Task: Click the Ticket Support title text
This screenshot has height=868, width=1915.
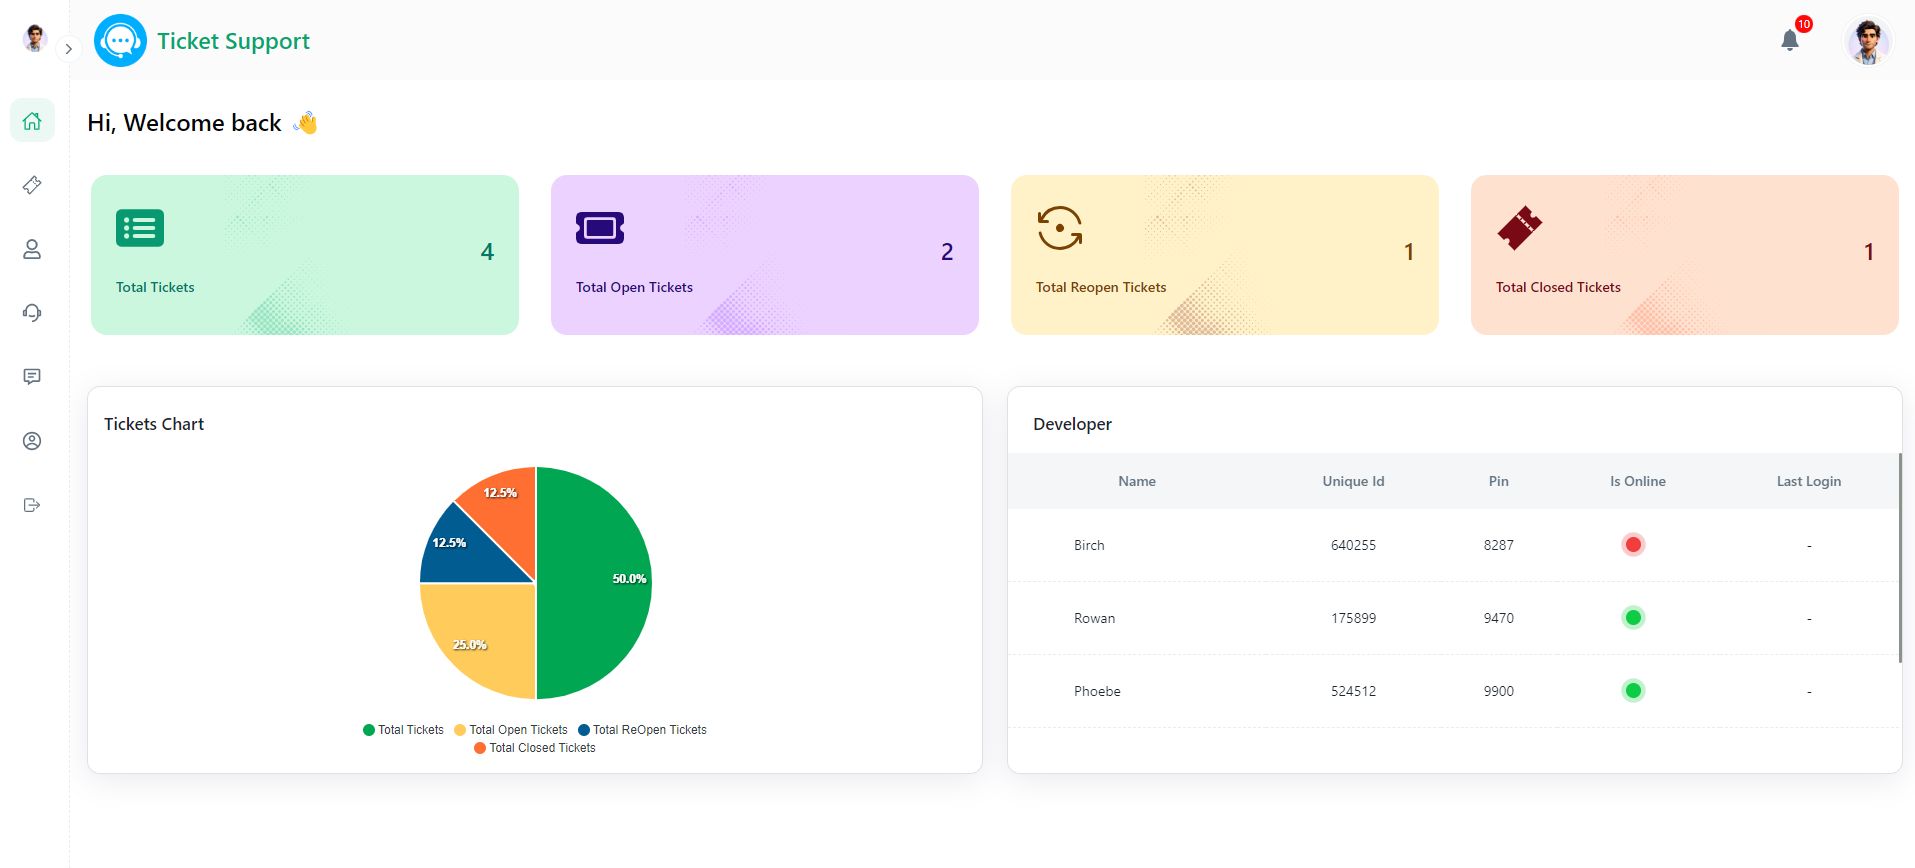Action: (x=233, y=41)
